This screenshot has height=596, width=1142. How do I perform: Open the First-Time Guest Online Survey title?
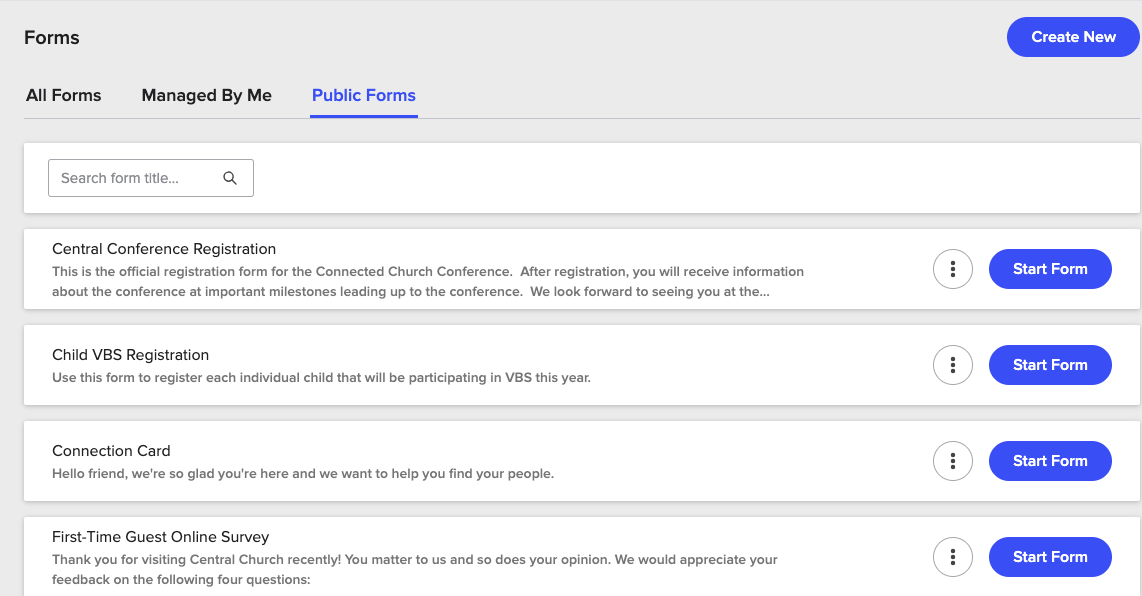coord(161,536)
